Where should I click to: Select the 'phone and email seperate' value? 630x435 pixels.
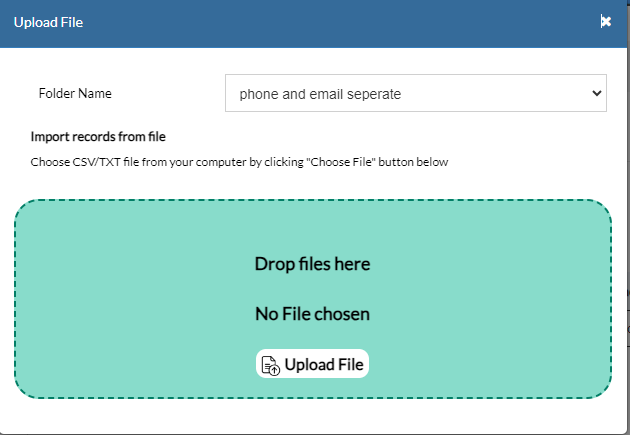[x=320, y=93]
